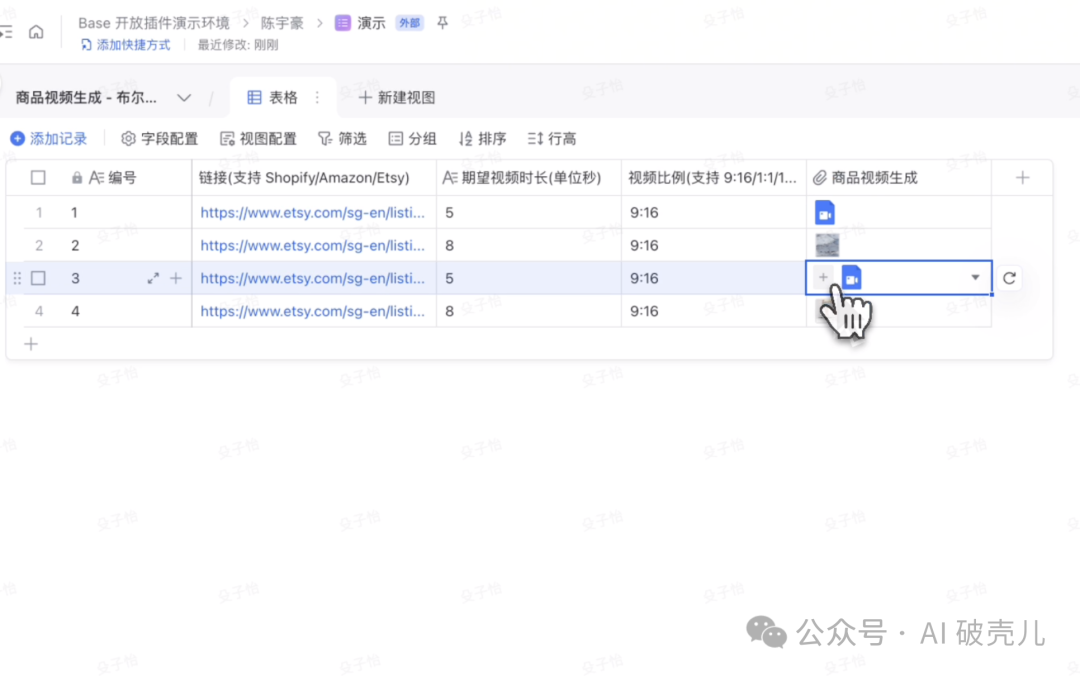This screenshot has width=1080, height=676.
Task: Open the video file icon in row 1
Action: coord(825,212)
